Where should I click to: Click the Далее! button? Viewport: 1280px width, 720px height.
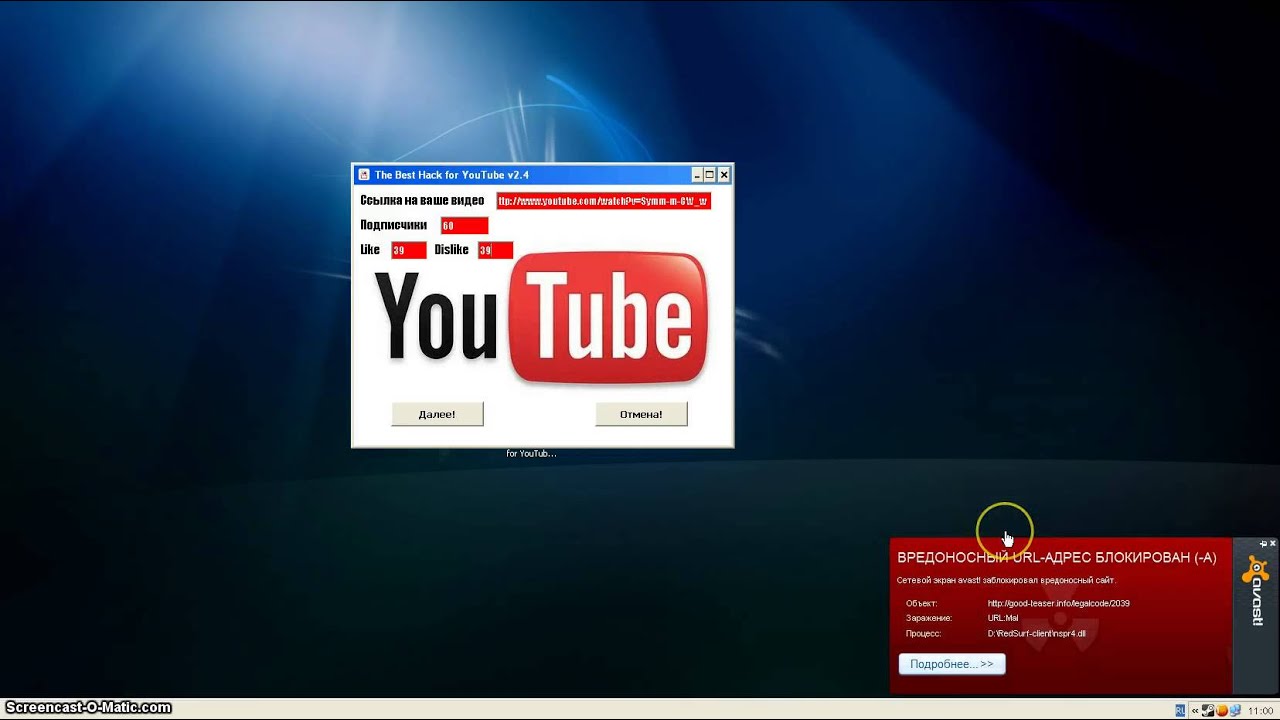437,414
